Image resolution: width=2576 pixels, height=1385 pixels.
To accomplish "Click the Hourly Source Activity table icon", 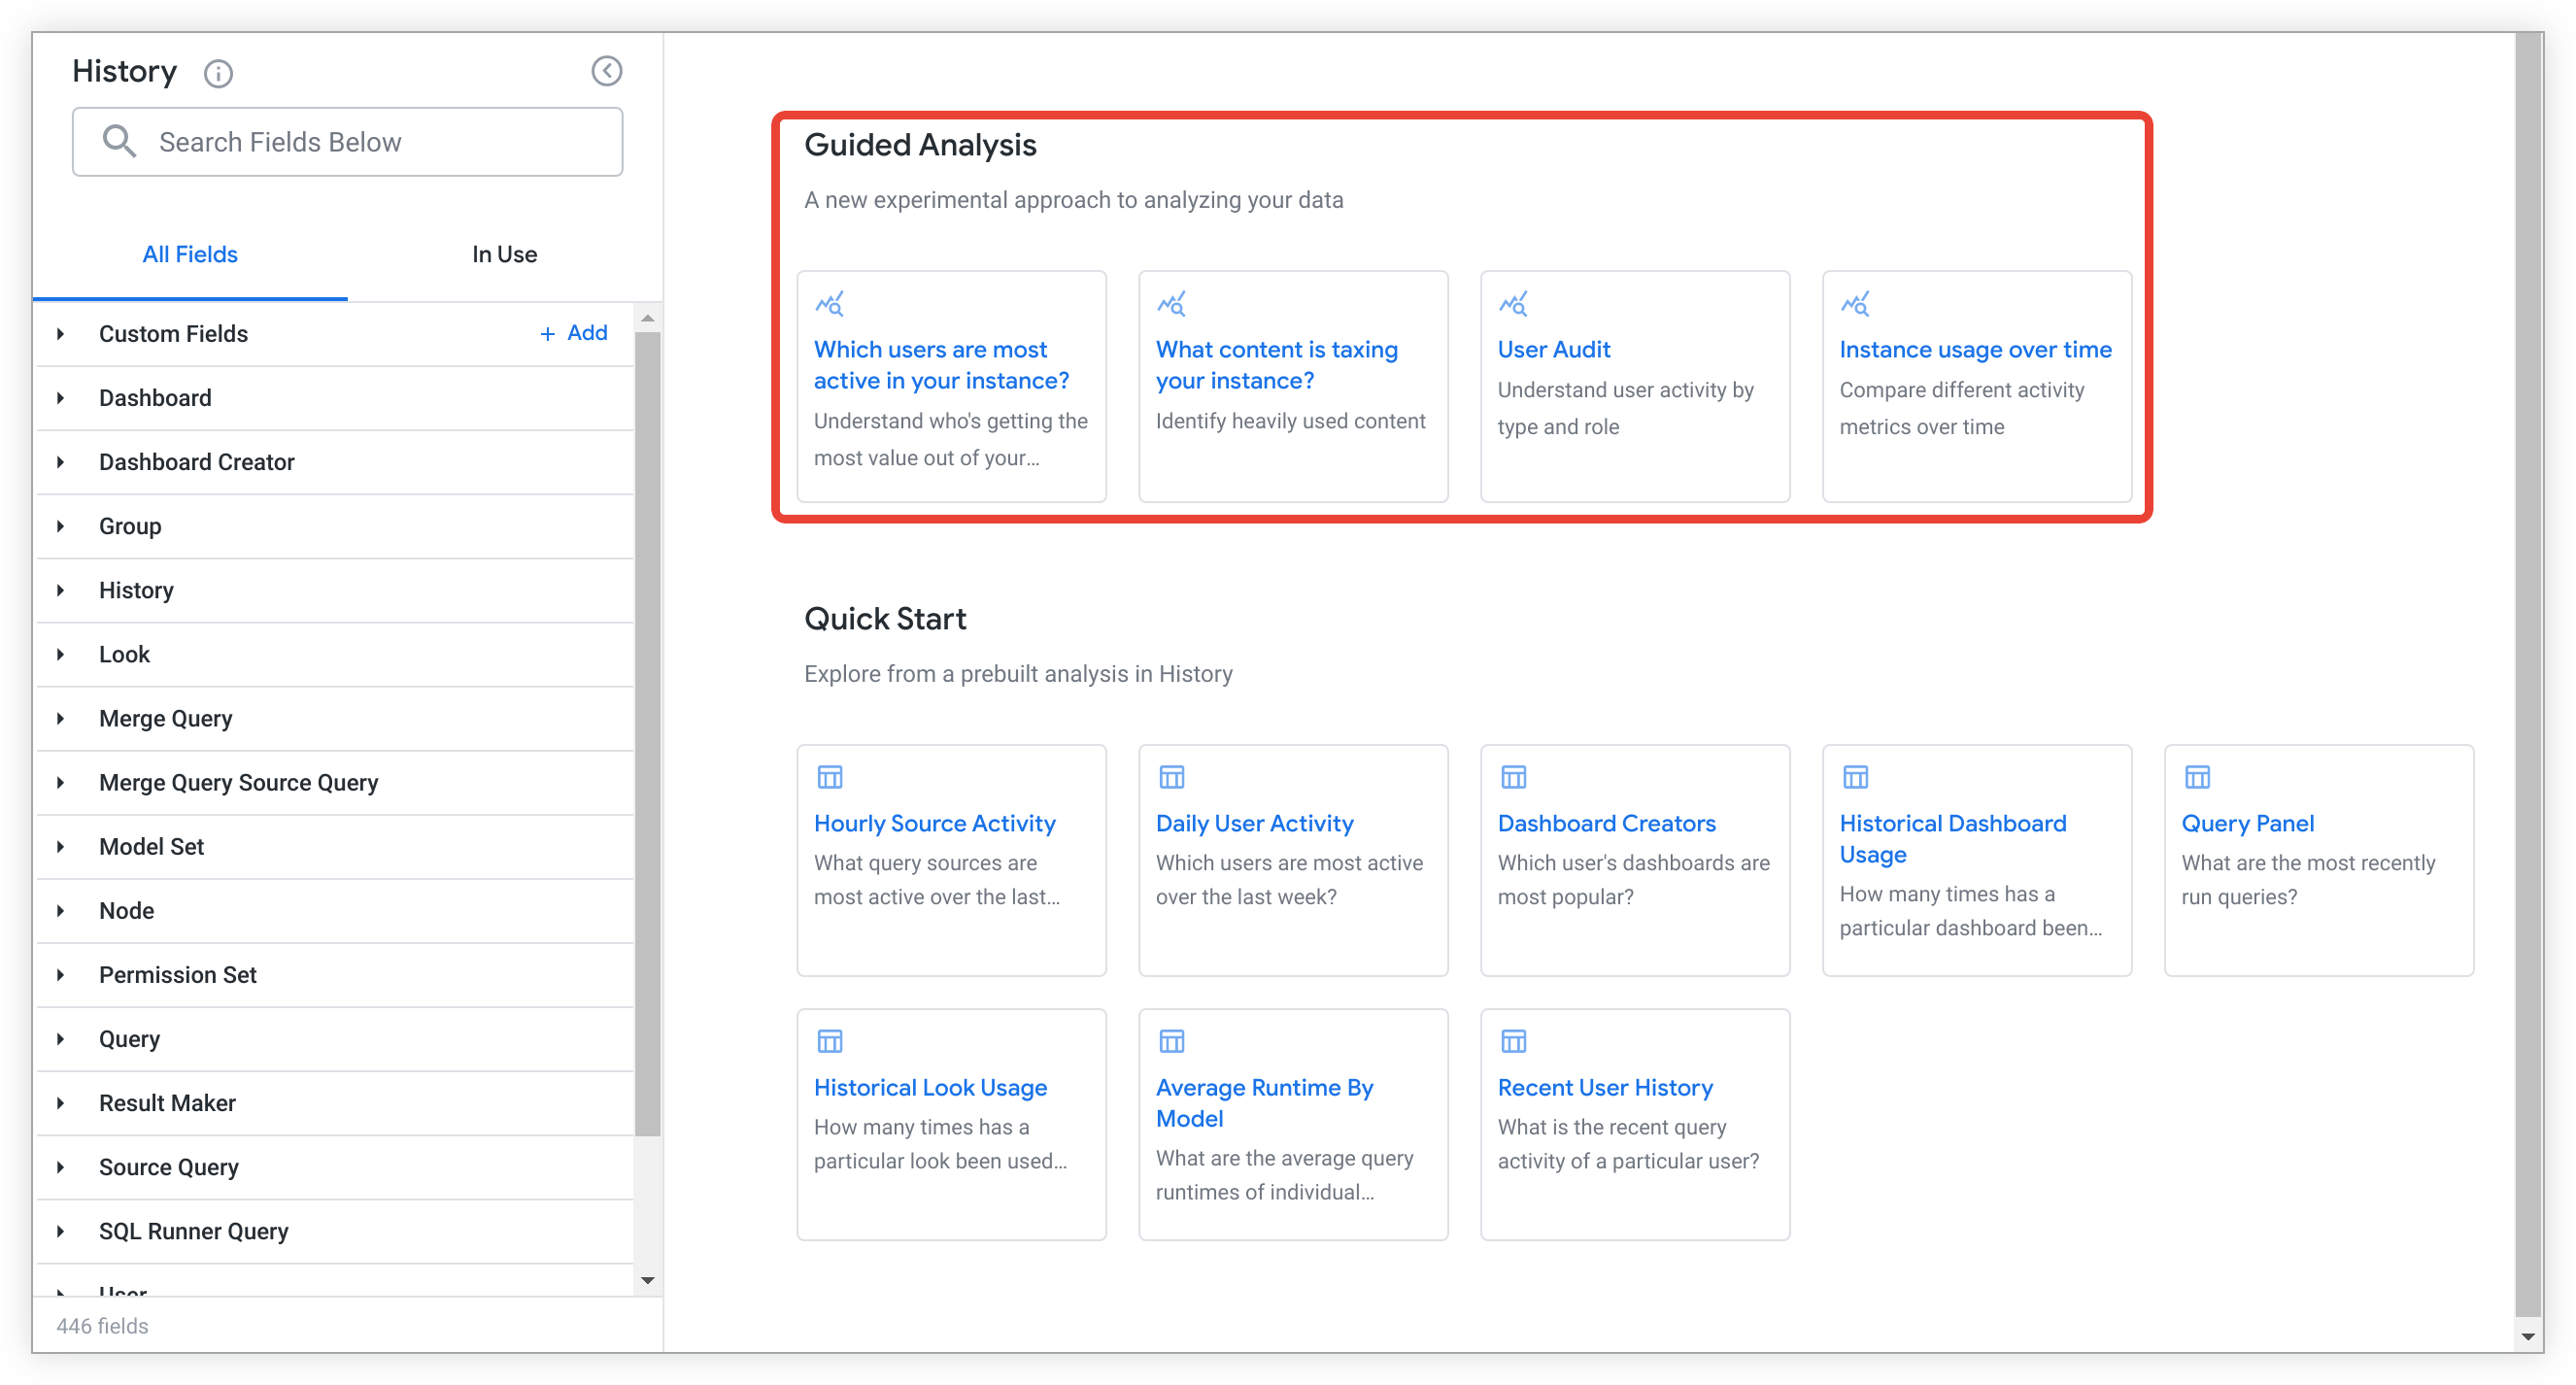I will [x=829, y=777].
